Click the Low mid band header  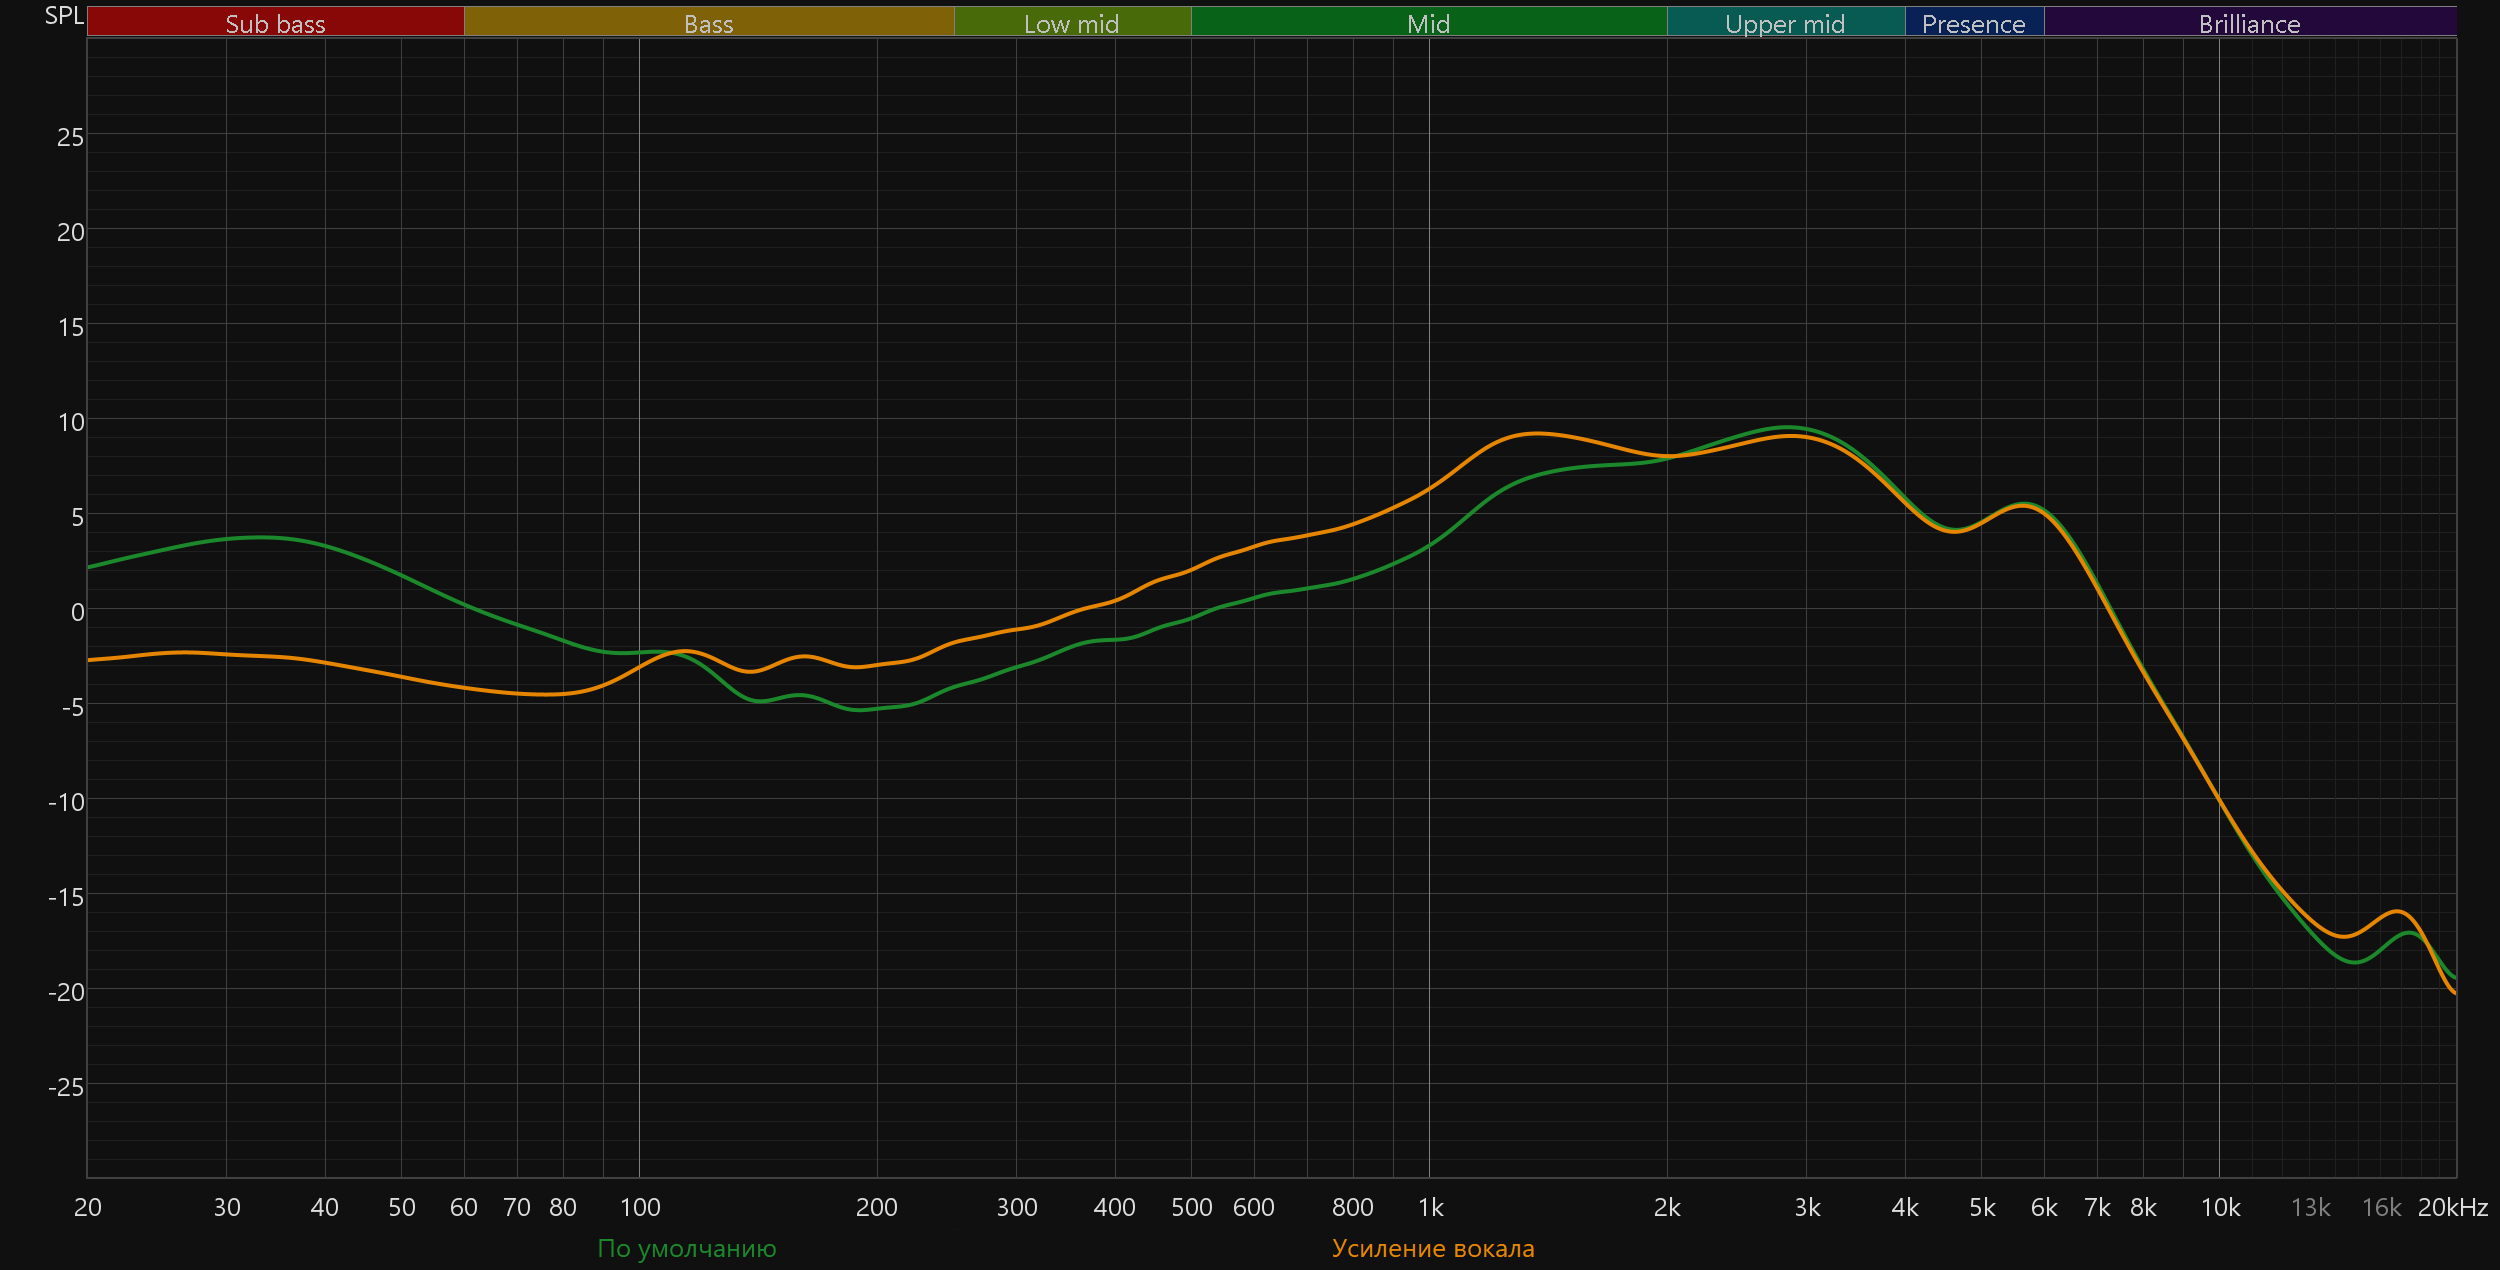coord(1071,23)
